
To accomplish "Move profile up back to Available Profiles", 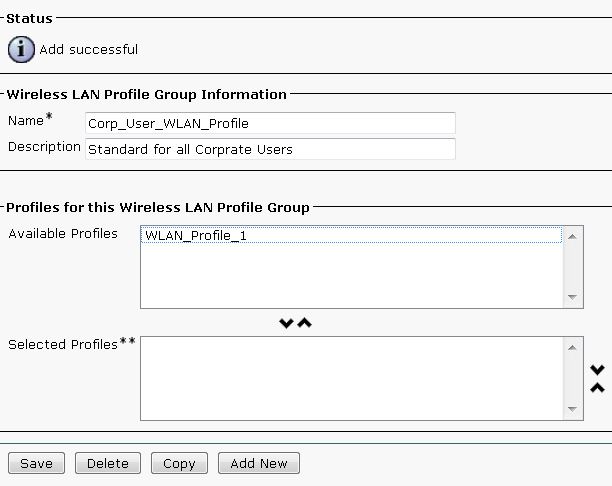I will point(305,323).
